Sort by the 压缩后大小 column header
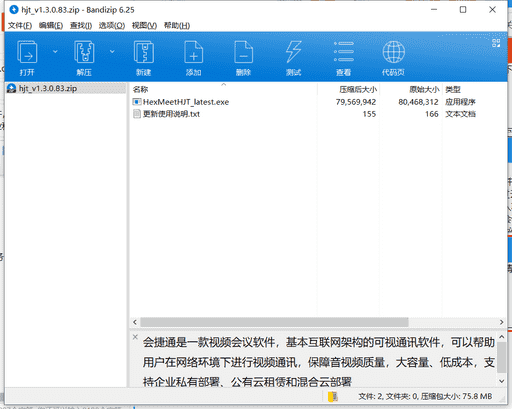The image size is (512, 409). 348,89
